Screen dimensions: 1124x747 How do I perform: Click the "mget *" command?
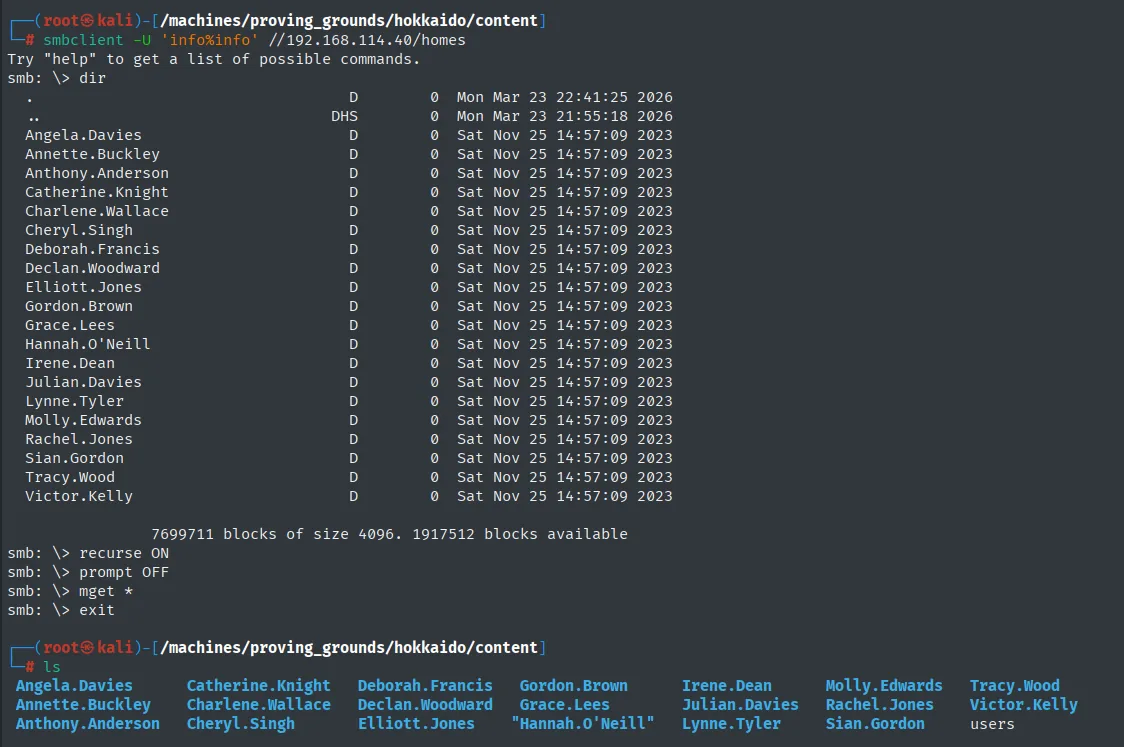tap(106, 591)
